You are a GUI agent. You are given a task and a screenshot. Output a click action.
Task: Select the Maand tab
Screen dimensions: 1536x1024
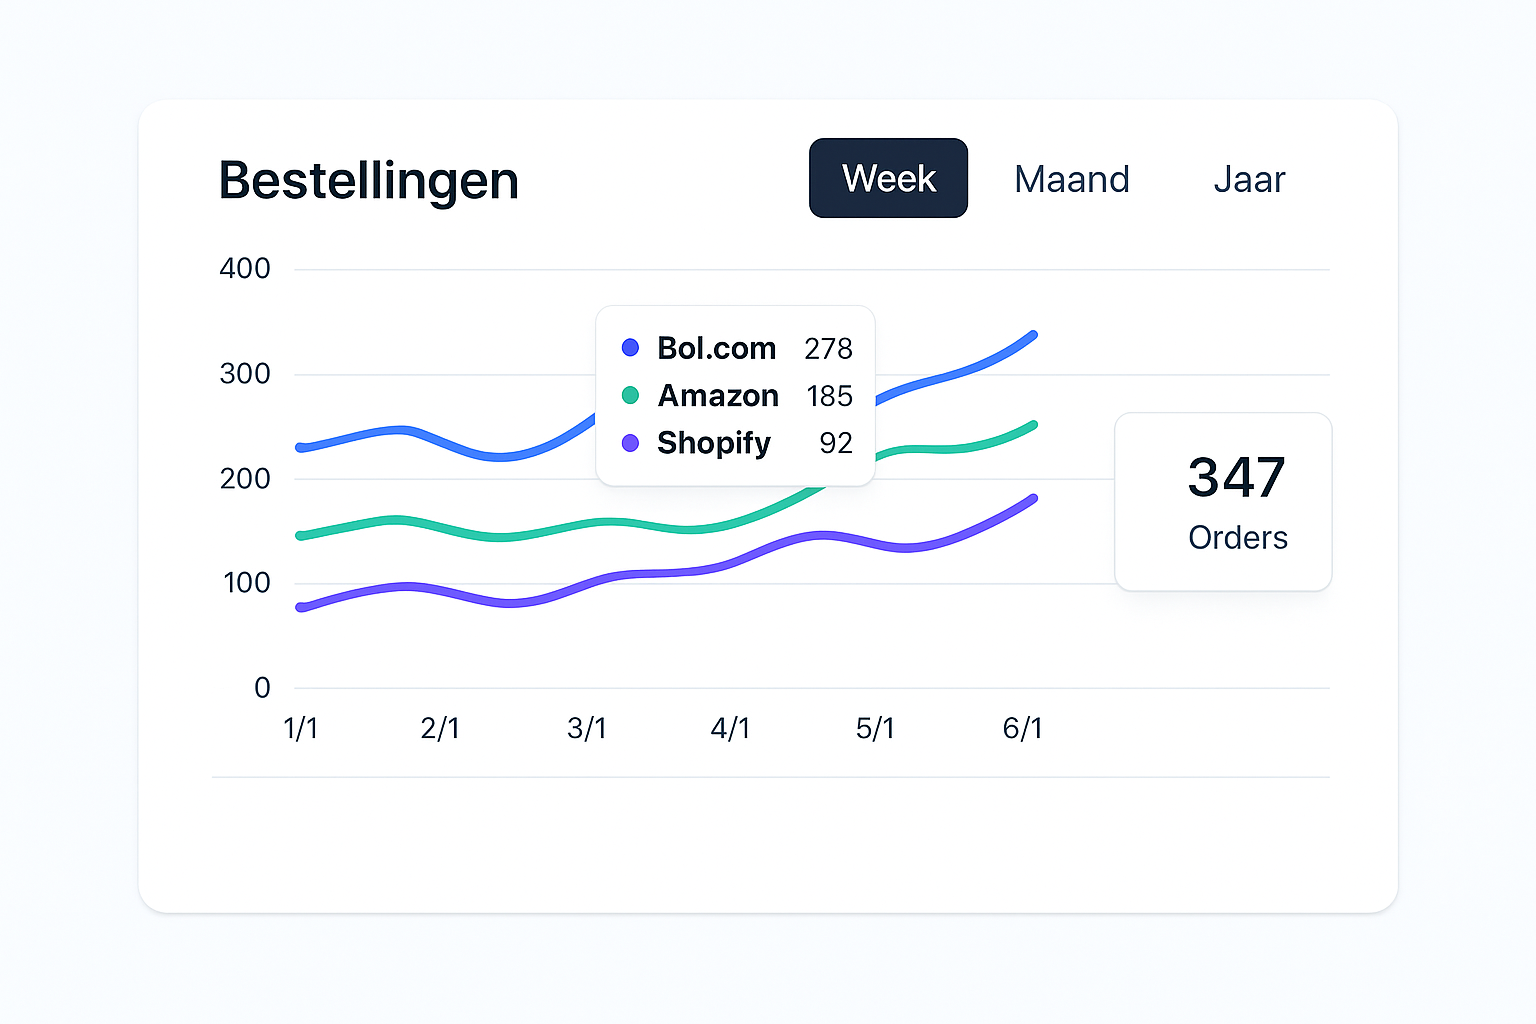coord(1071,180)
